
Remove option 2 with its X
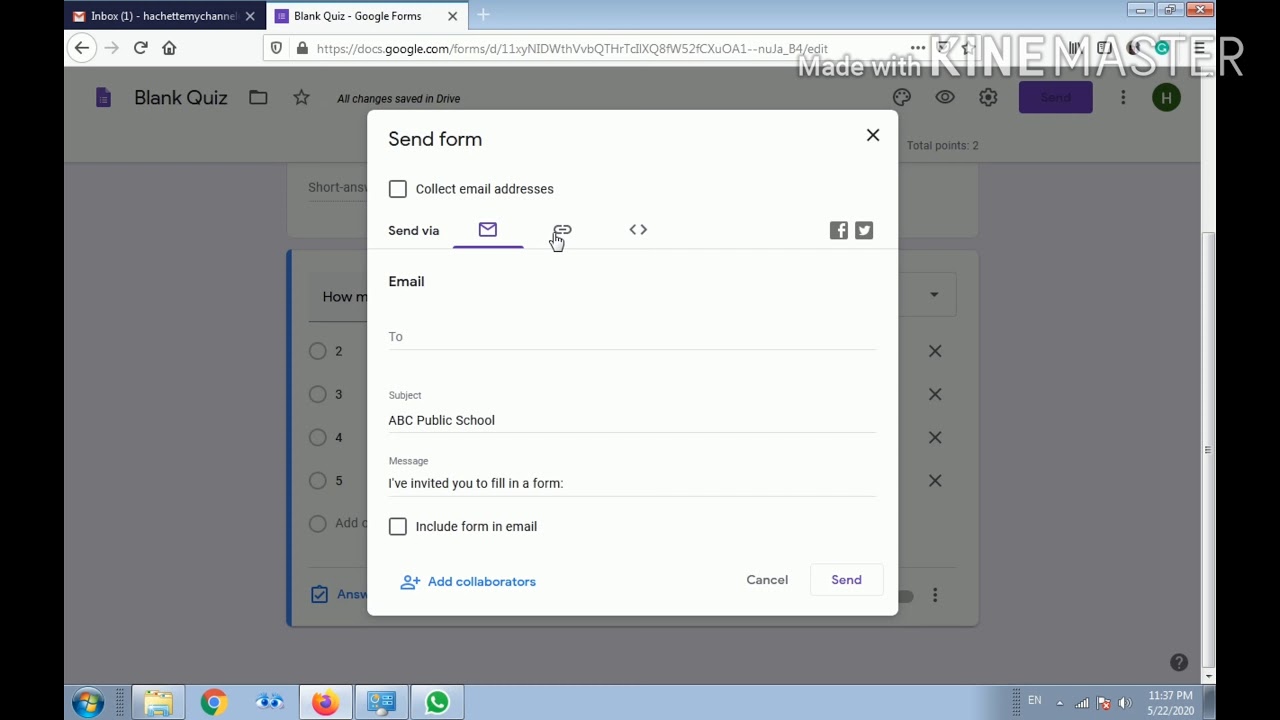[935, 351]
